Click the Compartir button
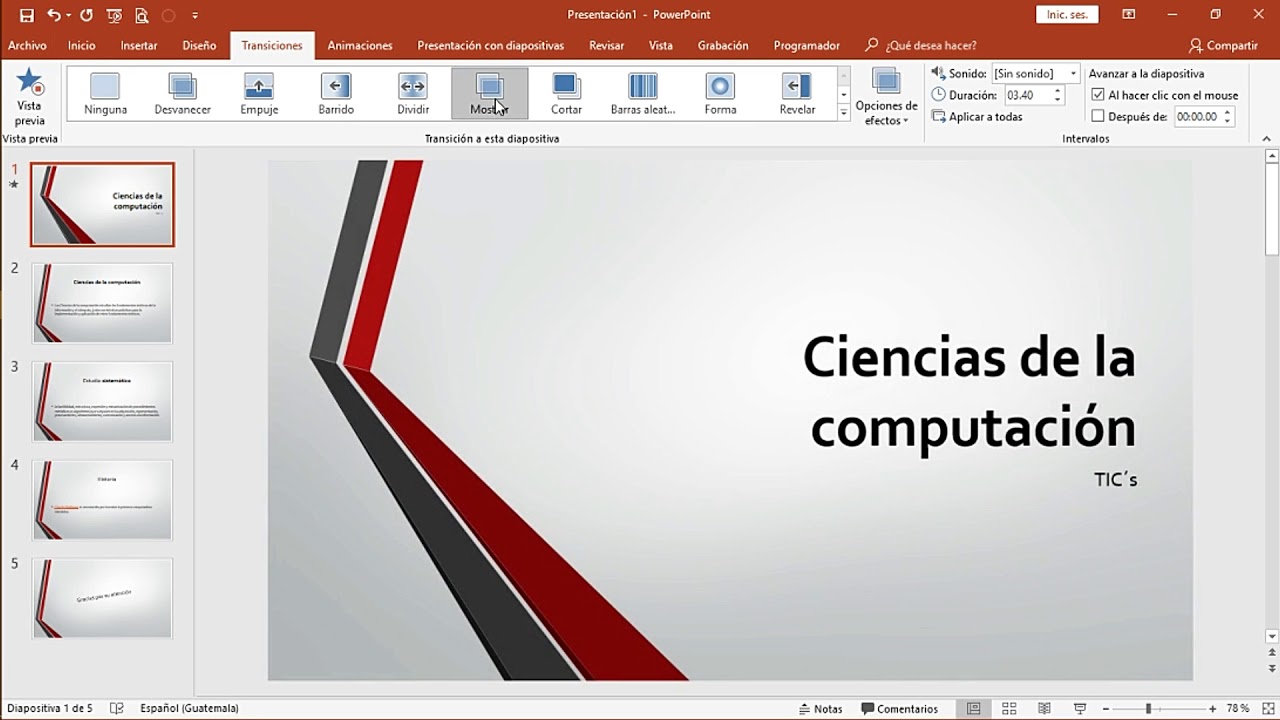 pos(1223,45)
